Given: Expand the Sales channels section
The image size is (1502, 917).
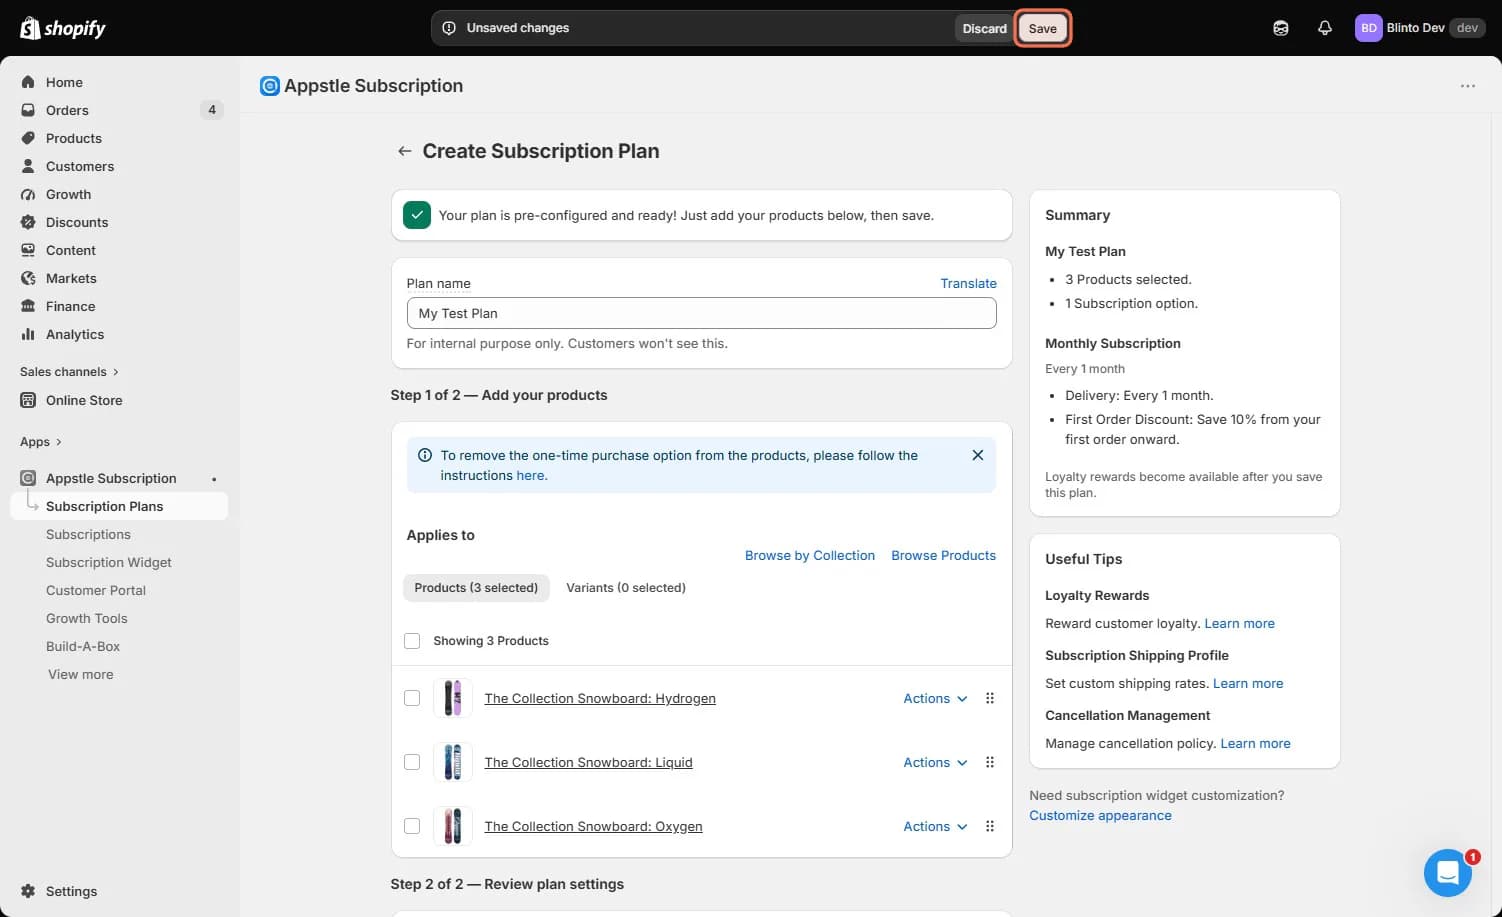Looking at the screenshot, I should click(x=69, y=371).
